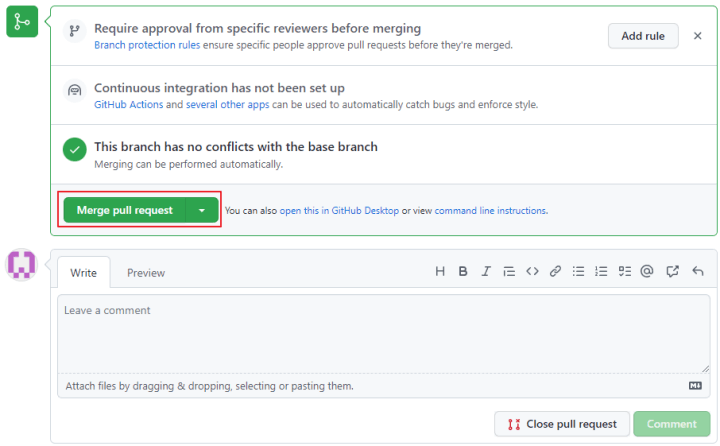Insert a quote block

coord(509,271)
